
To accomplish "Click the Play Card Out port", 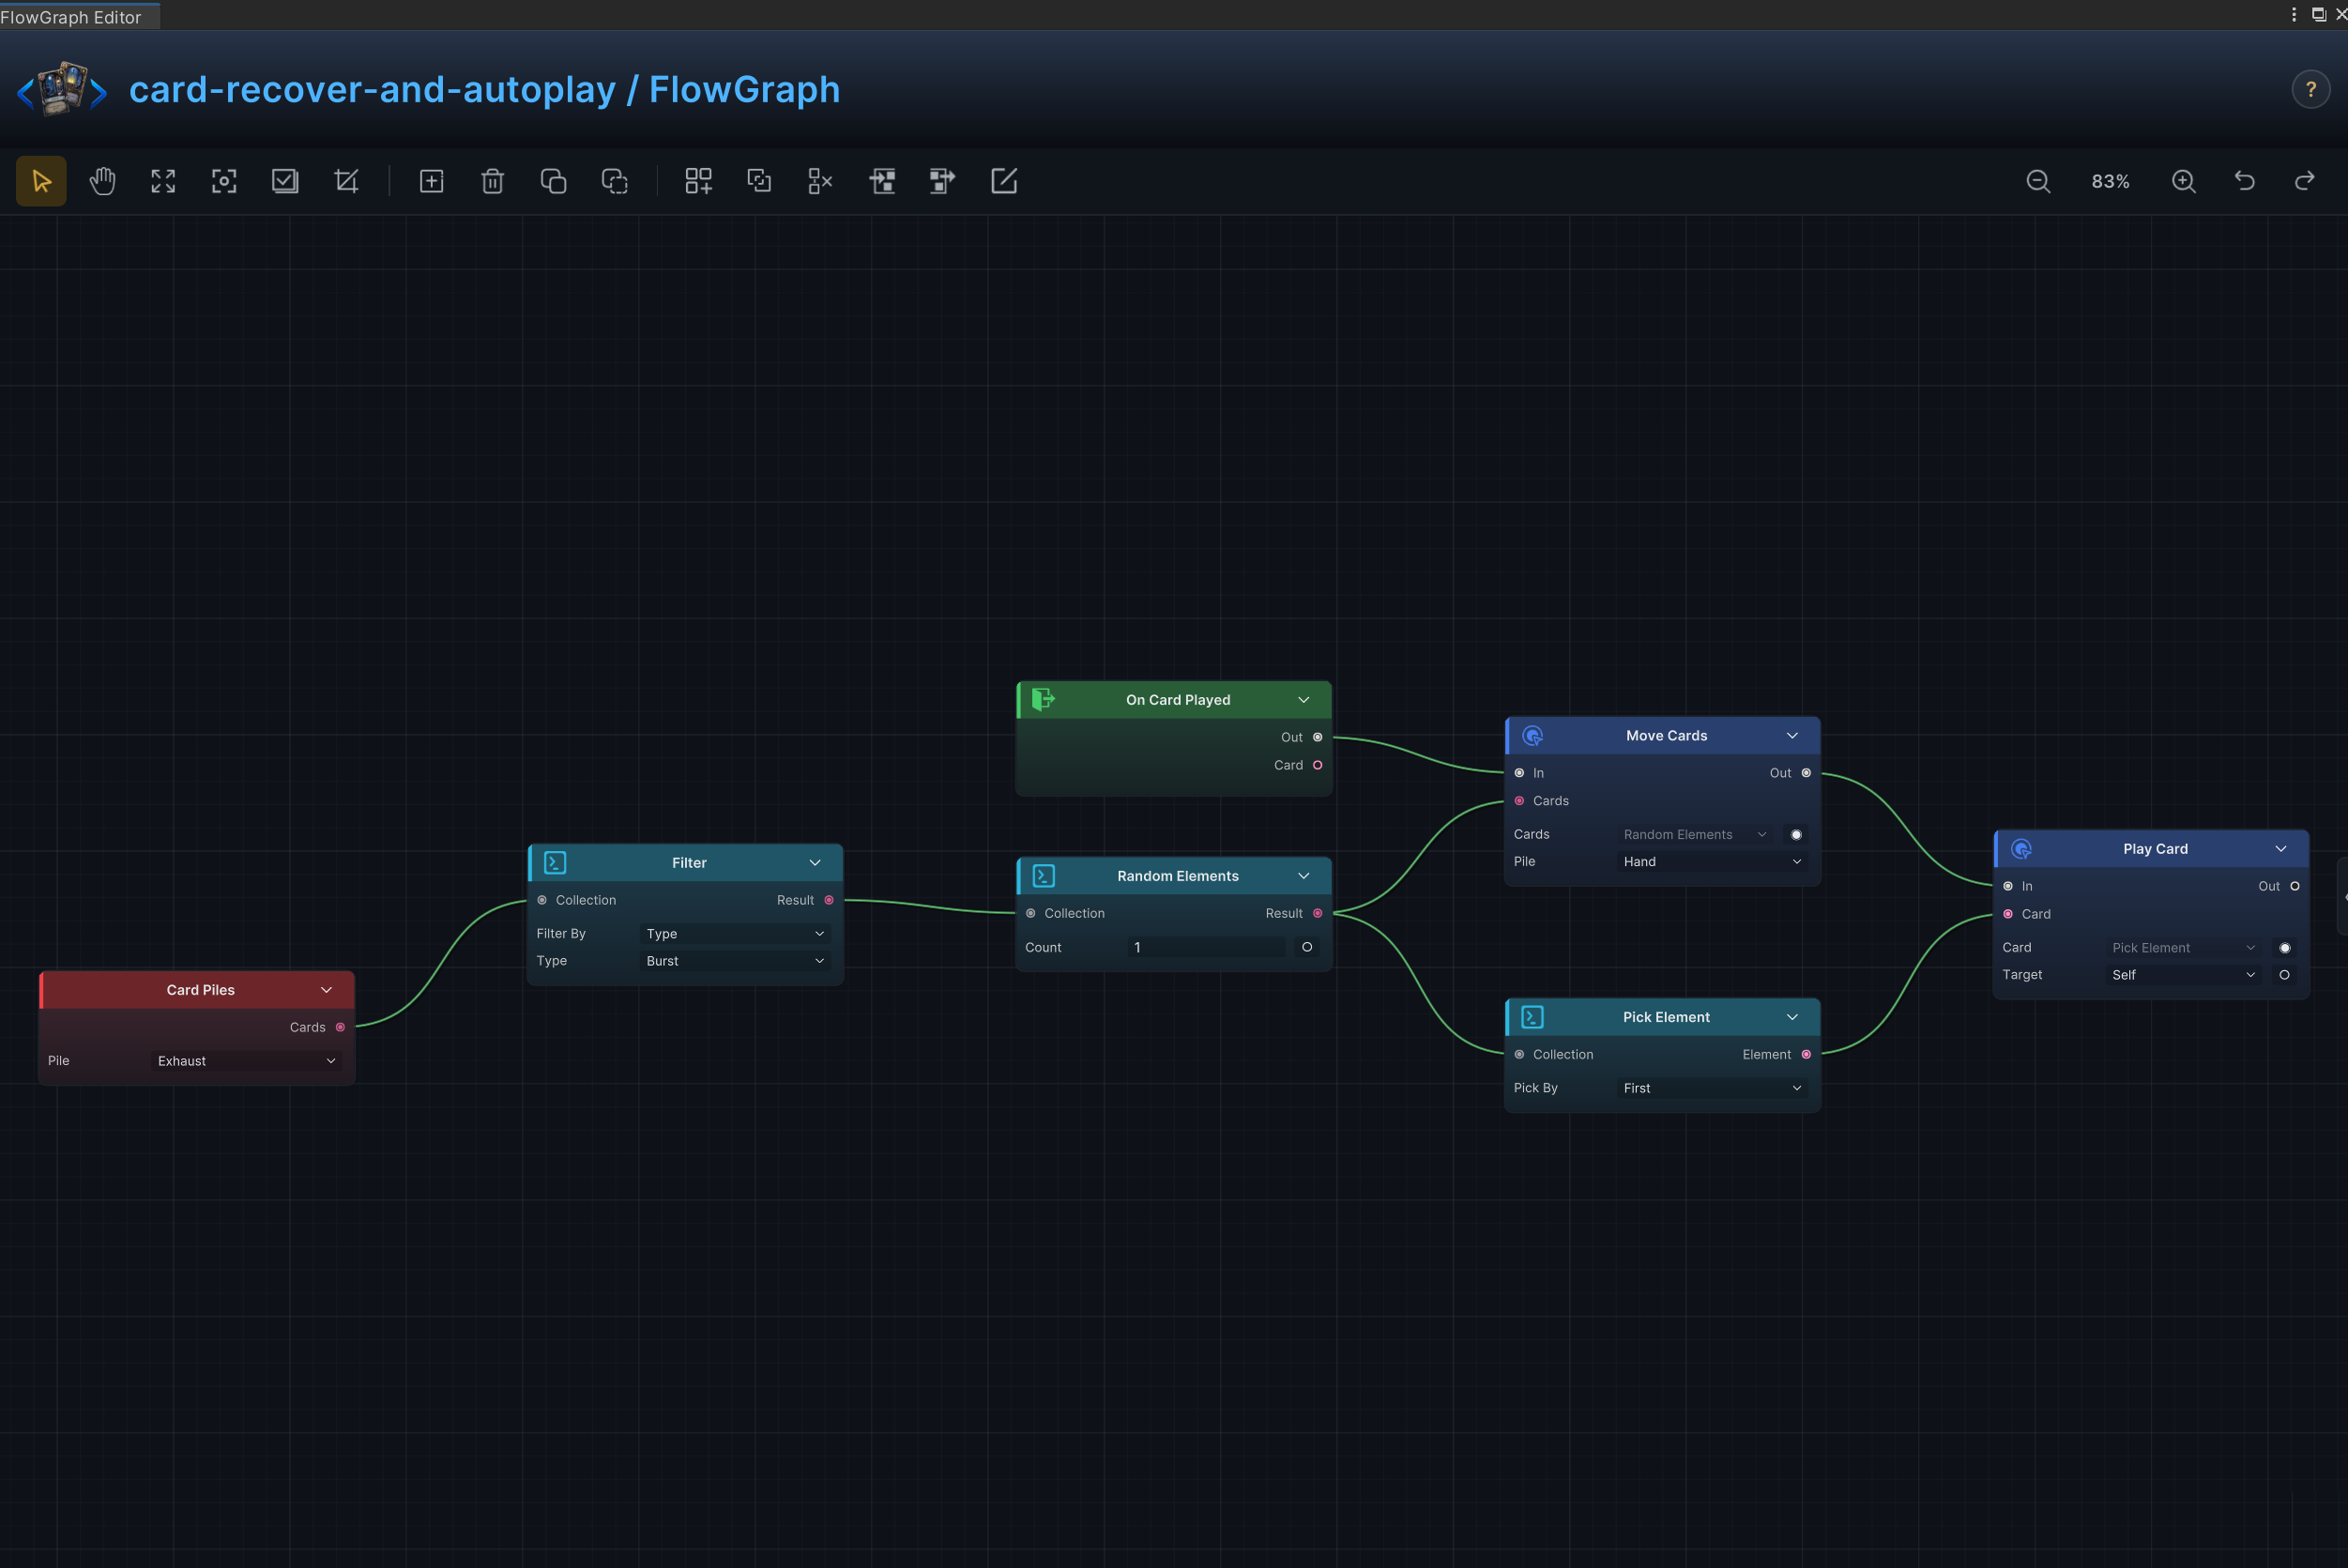I will [2295, 886].
